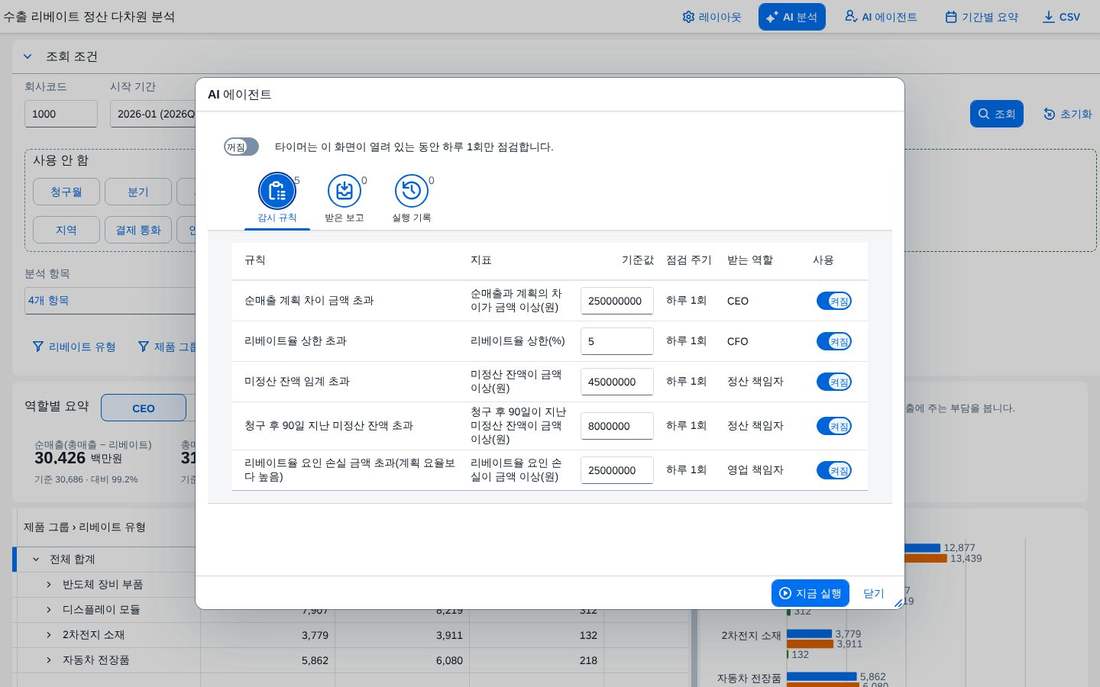Edit threshold field showing 8000000

coord(617,426)
